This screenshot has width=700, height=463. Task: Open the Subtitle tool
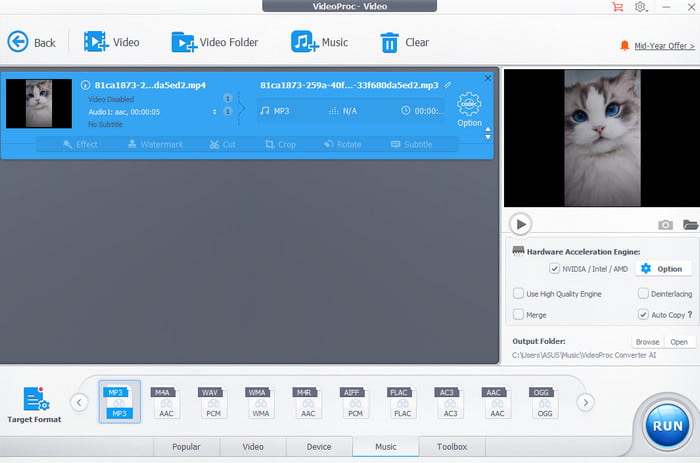pyautogui.click(x=411, y=144)
